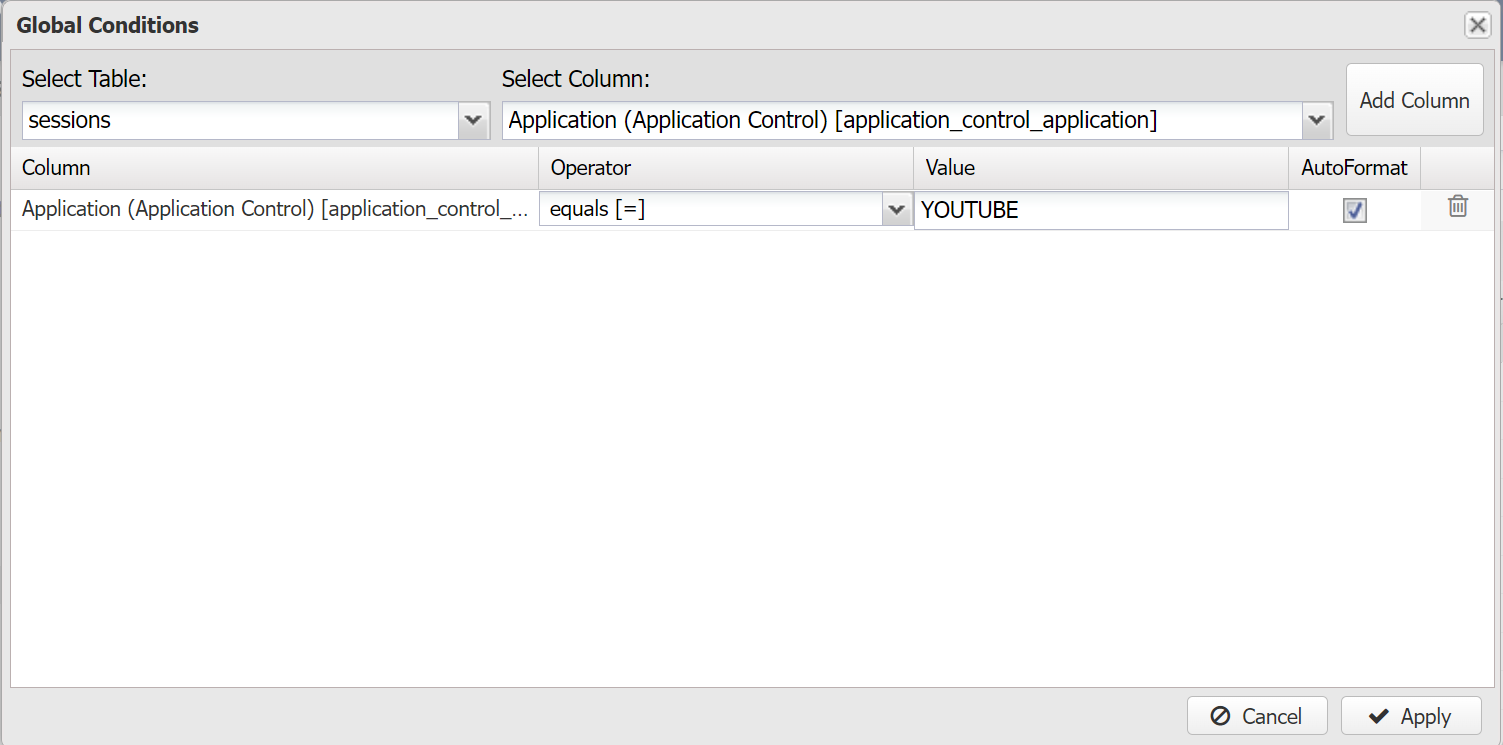Delete the Application condition row via trash icon
The height and width of the screenshot is (745, 1503).
point(1458,207)
